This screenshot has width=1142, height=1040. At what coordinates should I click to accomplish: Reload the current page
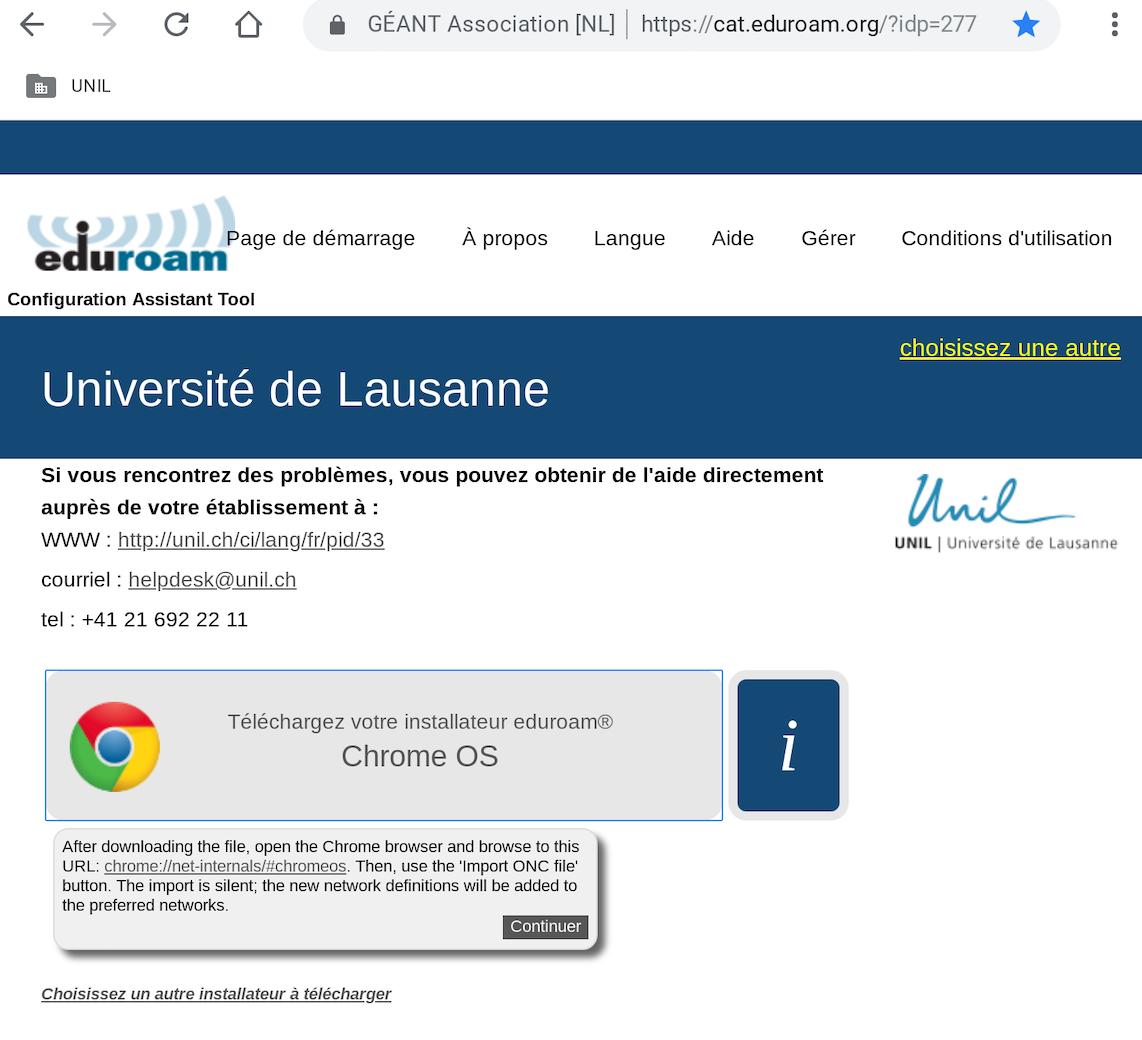(177, 25)
